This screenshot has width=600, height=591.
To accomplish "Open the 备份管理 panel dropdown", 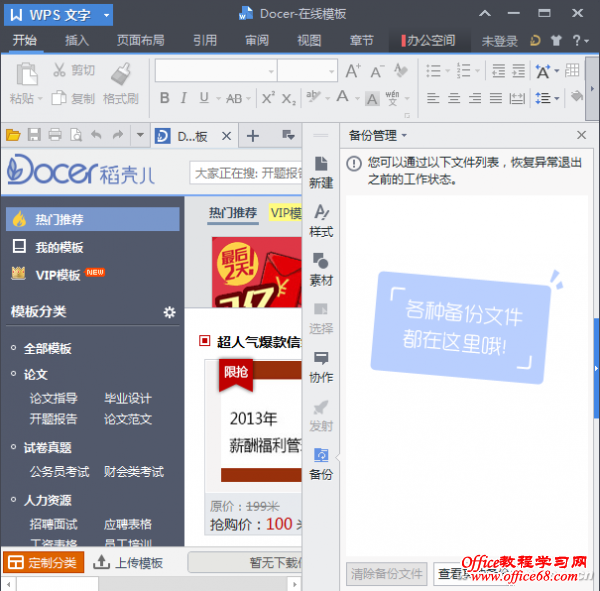I will pos(378,135).
